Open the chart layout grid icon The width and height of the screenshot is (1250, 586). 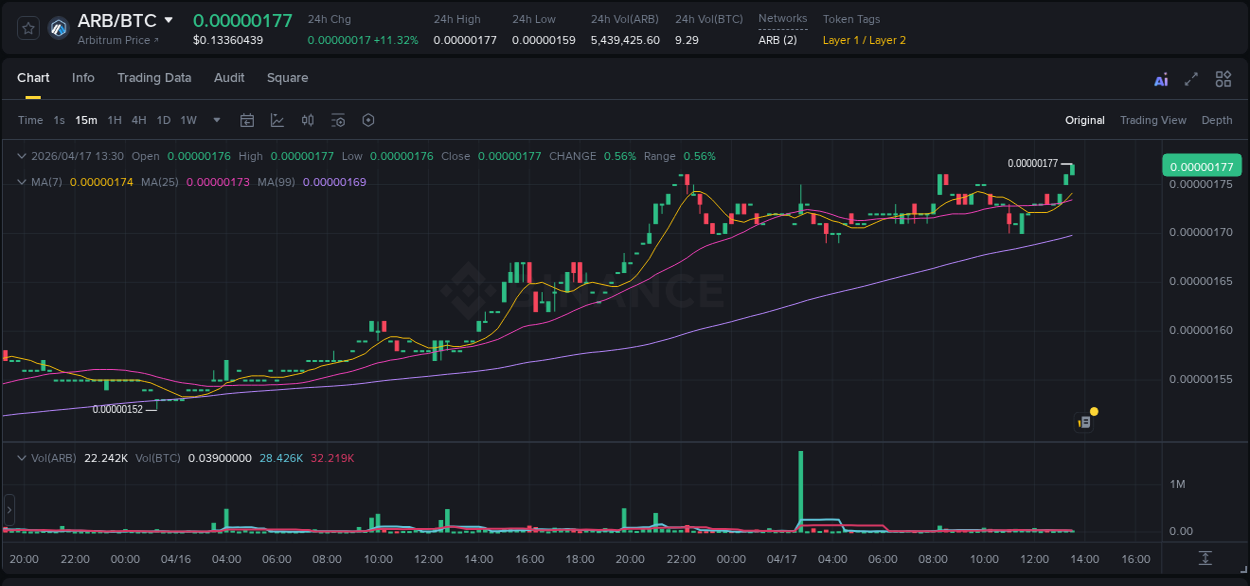pos(1223,79)
